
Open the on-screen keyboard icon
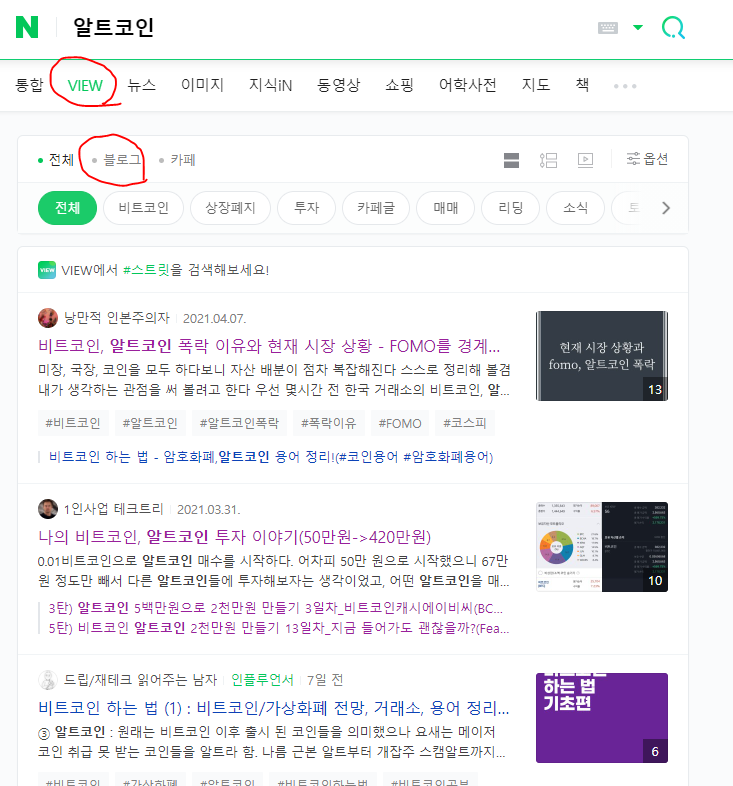pos(608,28)
